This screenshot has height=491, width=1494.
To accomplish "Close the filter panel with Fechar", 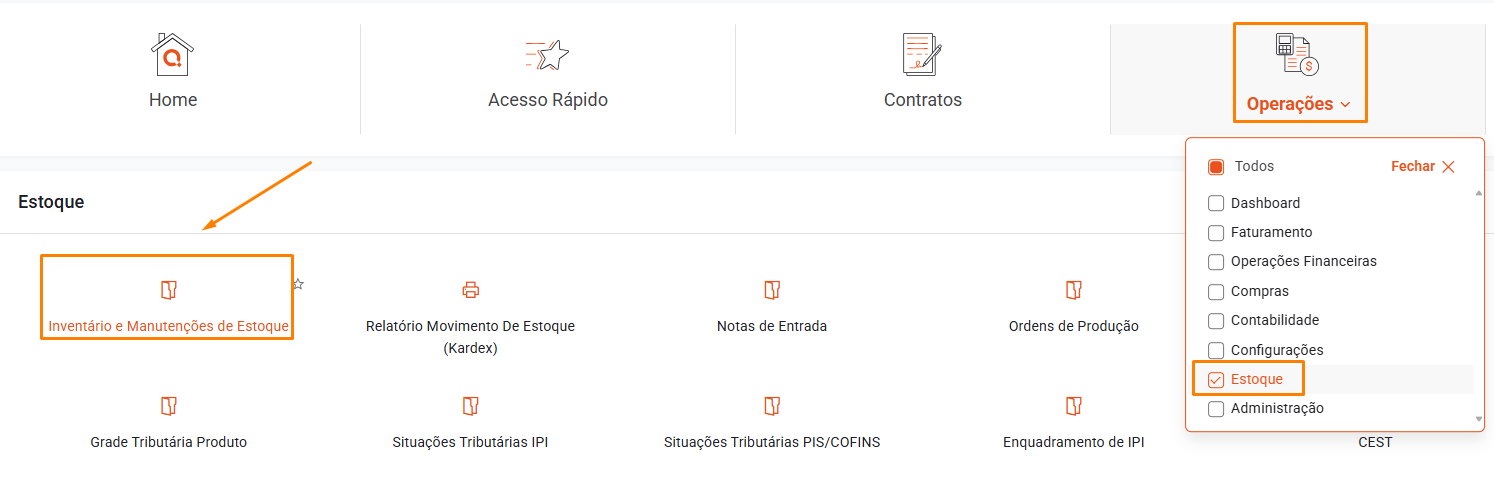I will (x=1422, y=167).
